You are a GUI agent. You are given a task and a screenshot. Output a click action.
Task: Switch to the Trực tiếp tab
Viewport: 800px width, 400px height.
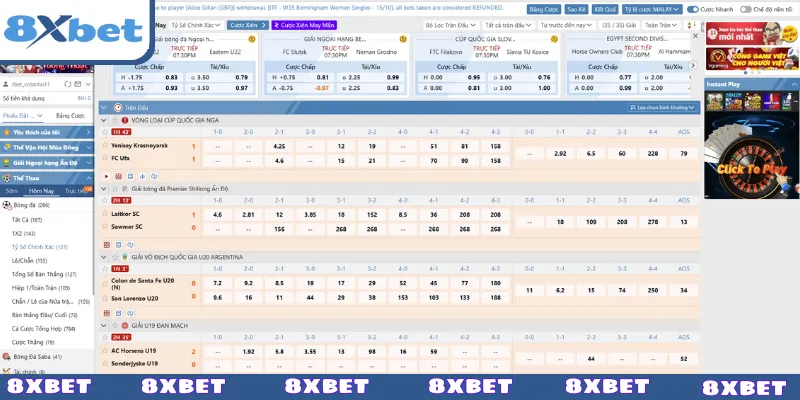(x=76, y=191)
